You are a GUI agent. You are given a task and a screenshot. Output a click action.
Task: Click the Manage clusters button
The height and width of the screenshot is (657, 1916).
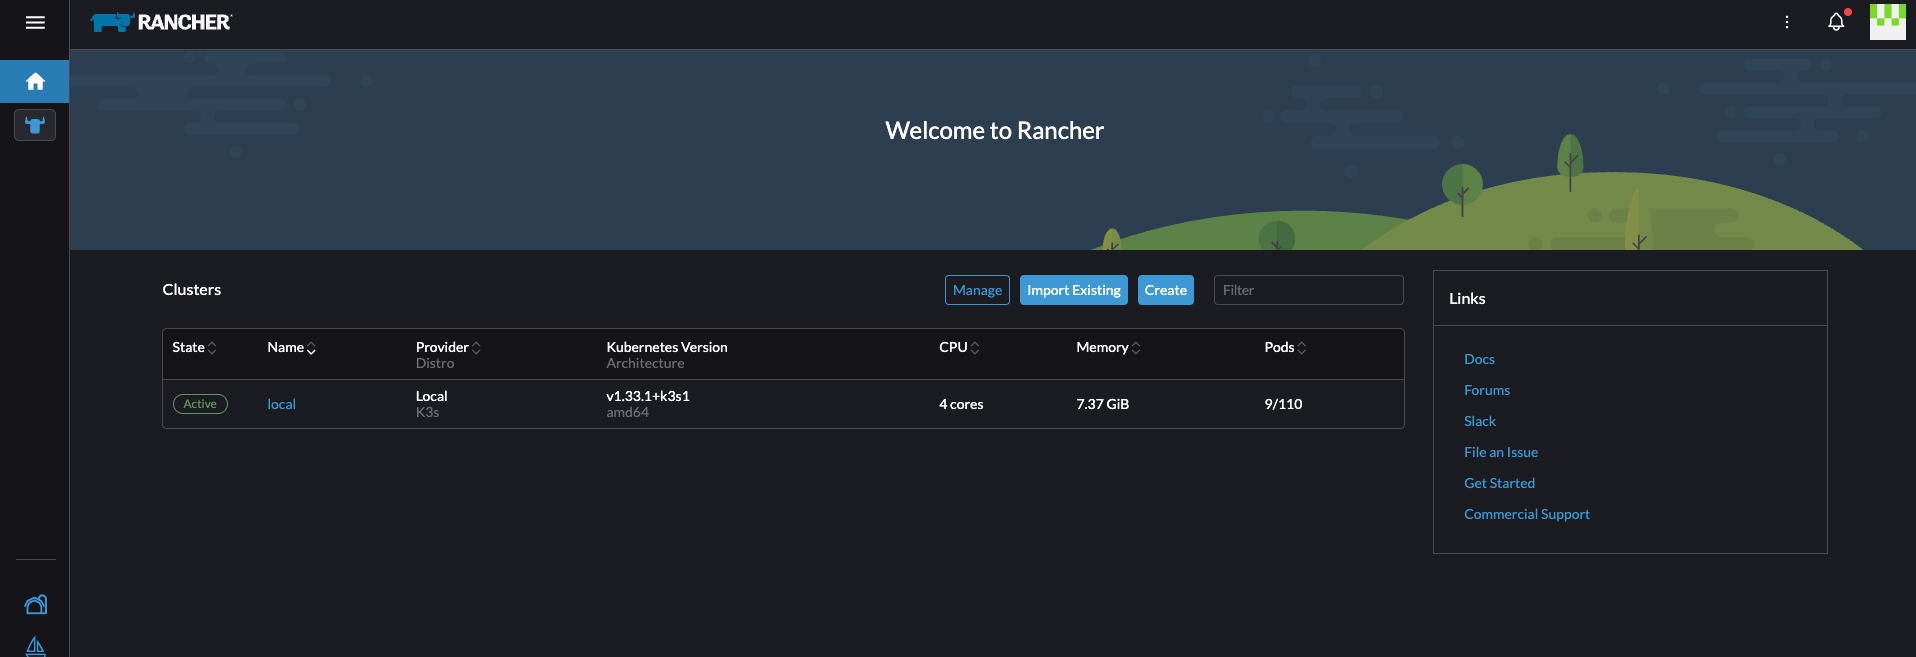tap(977, 290)
